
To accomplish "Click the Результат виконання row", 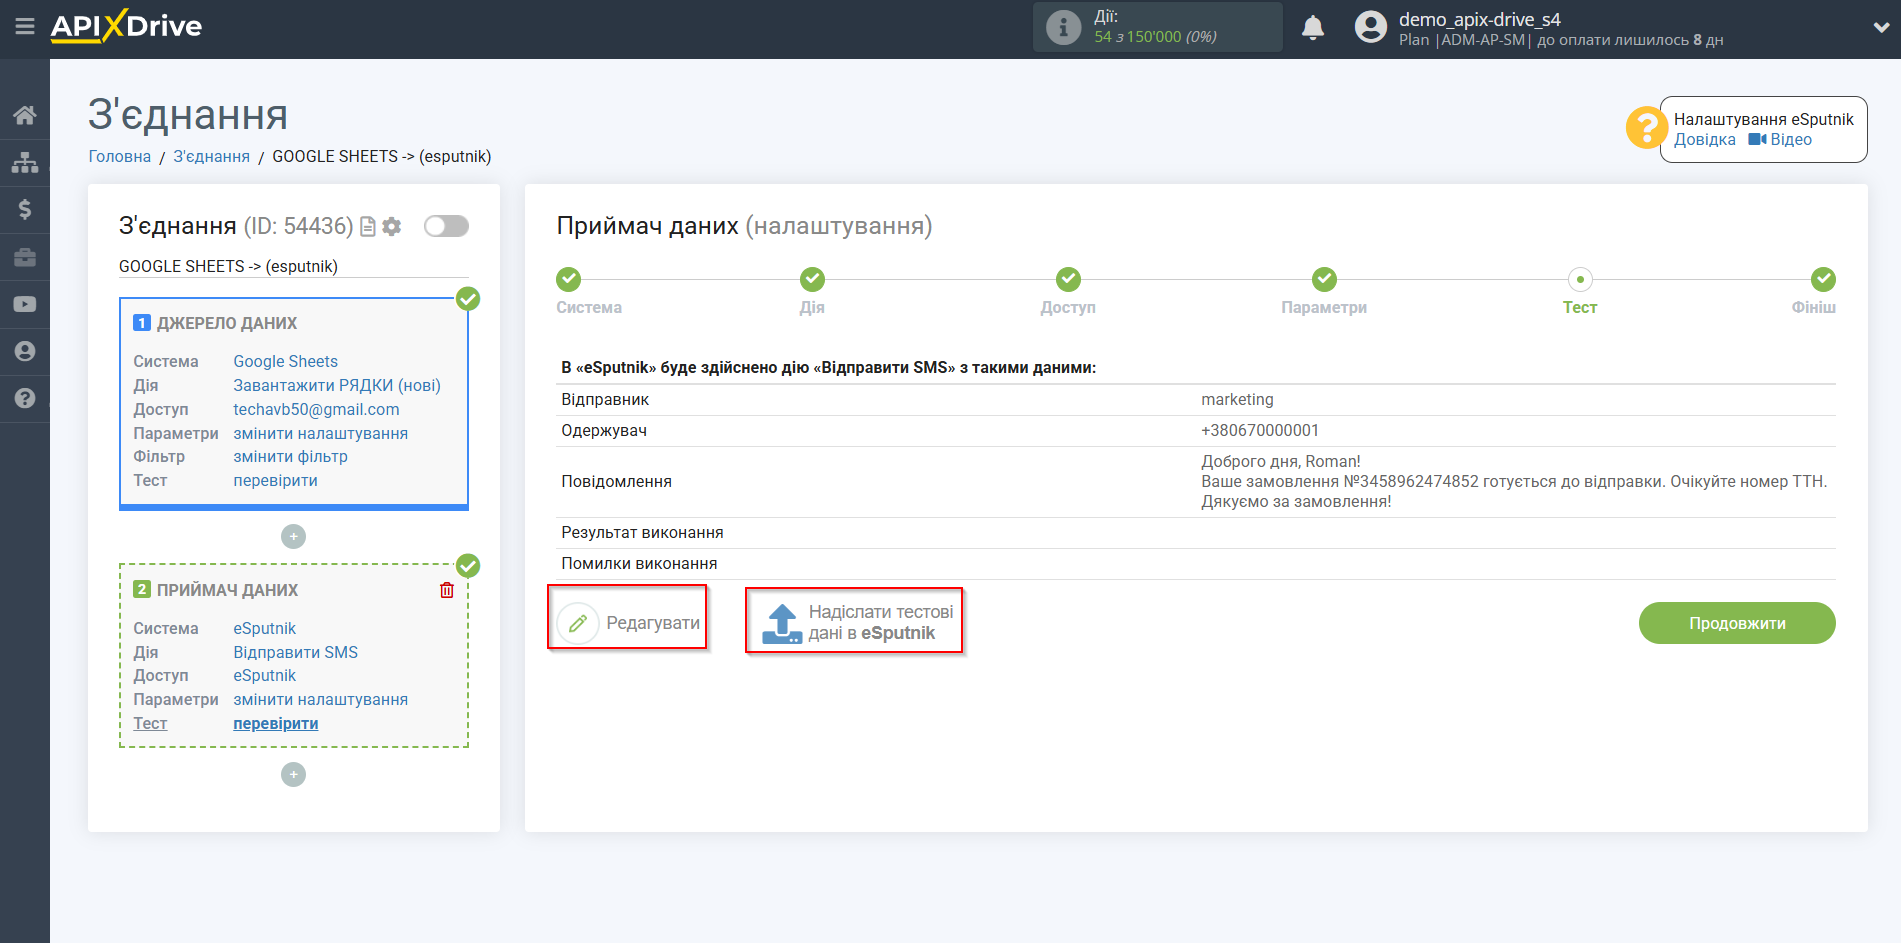I will 1196,533.
